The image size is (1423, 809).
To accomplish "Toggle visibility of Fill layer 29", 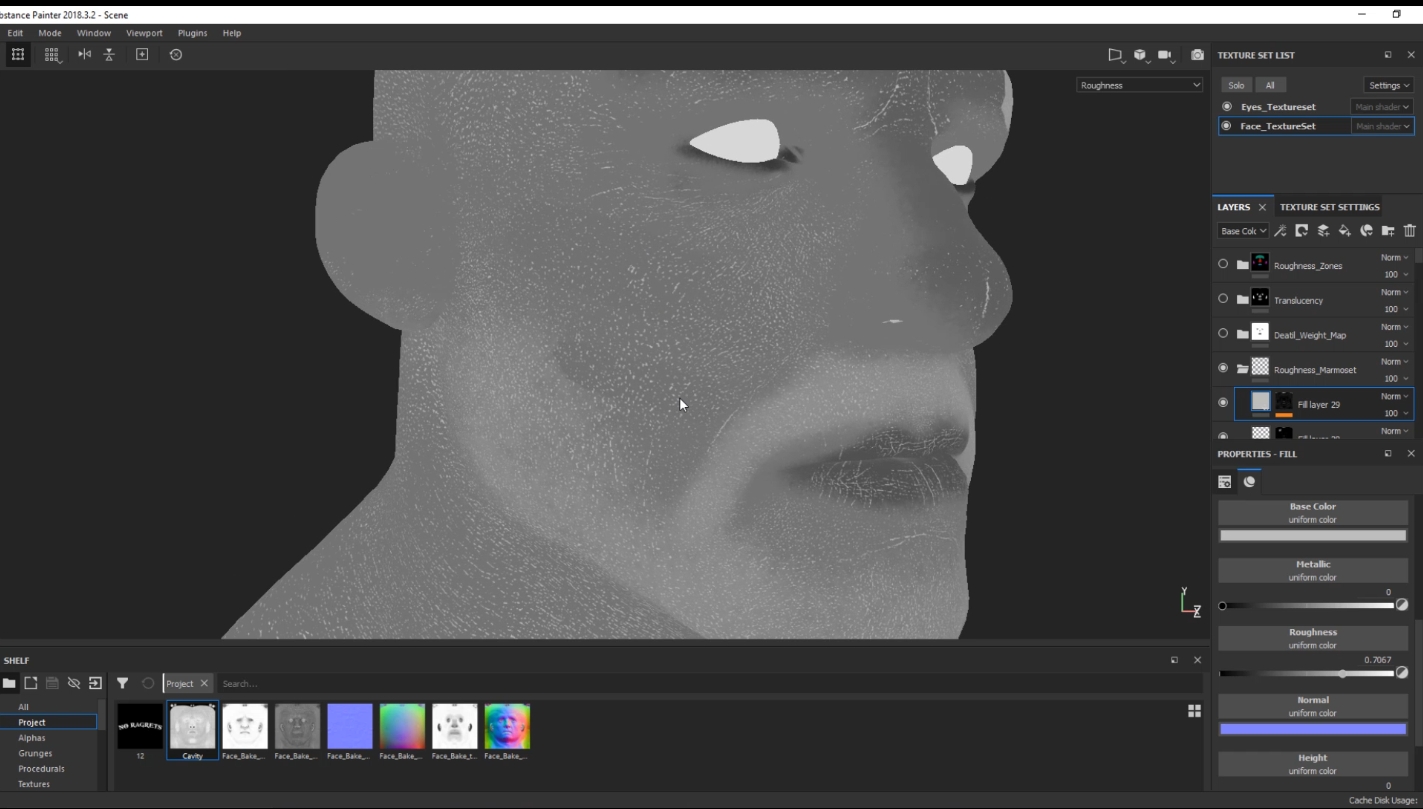I will click(x=1223, y=402).
